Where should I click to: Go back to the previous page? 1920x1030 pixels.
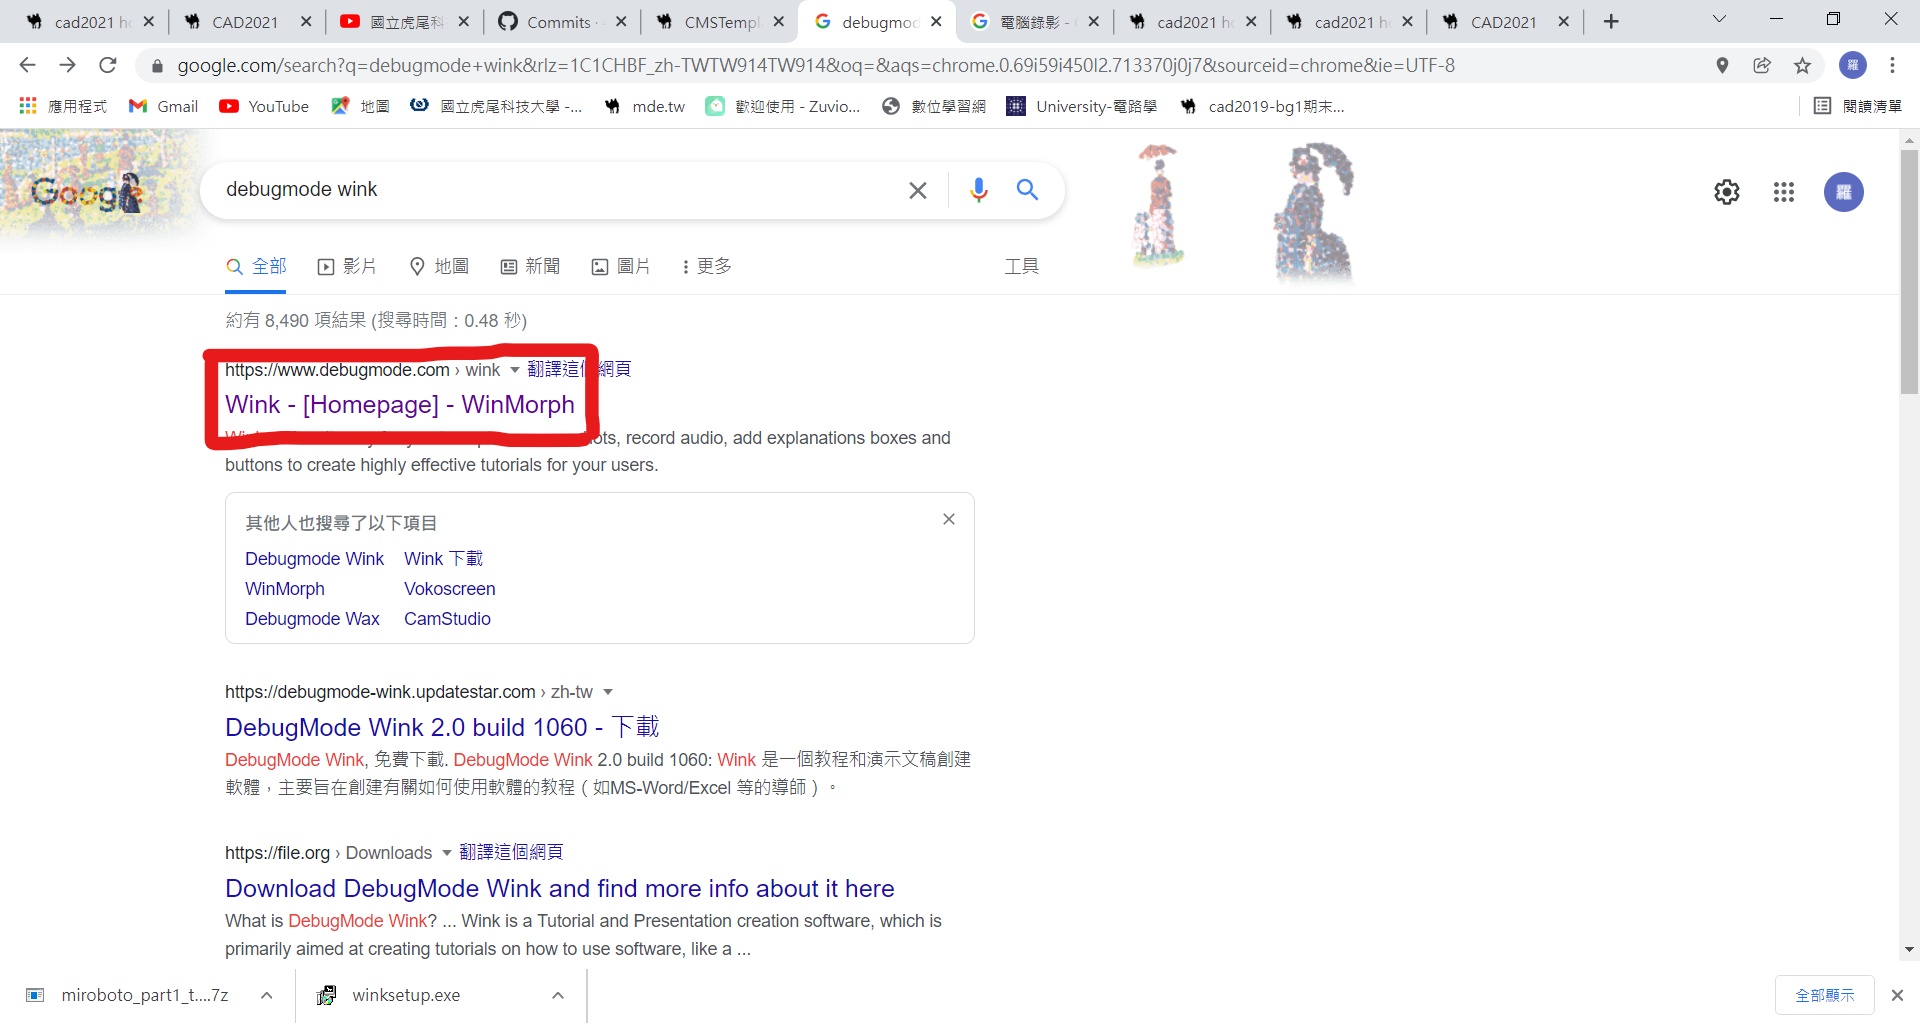click(27, 65)
